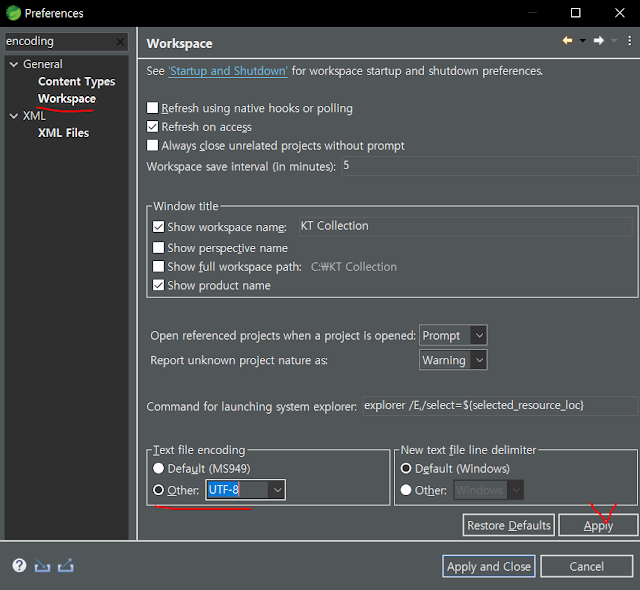This screenshot has height=590, width=640.
Task: Uncheck Refresh on access
Action: [x=153, y=126]
